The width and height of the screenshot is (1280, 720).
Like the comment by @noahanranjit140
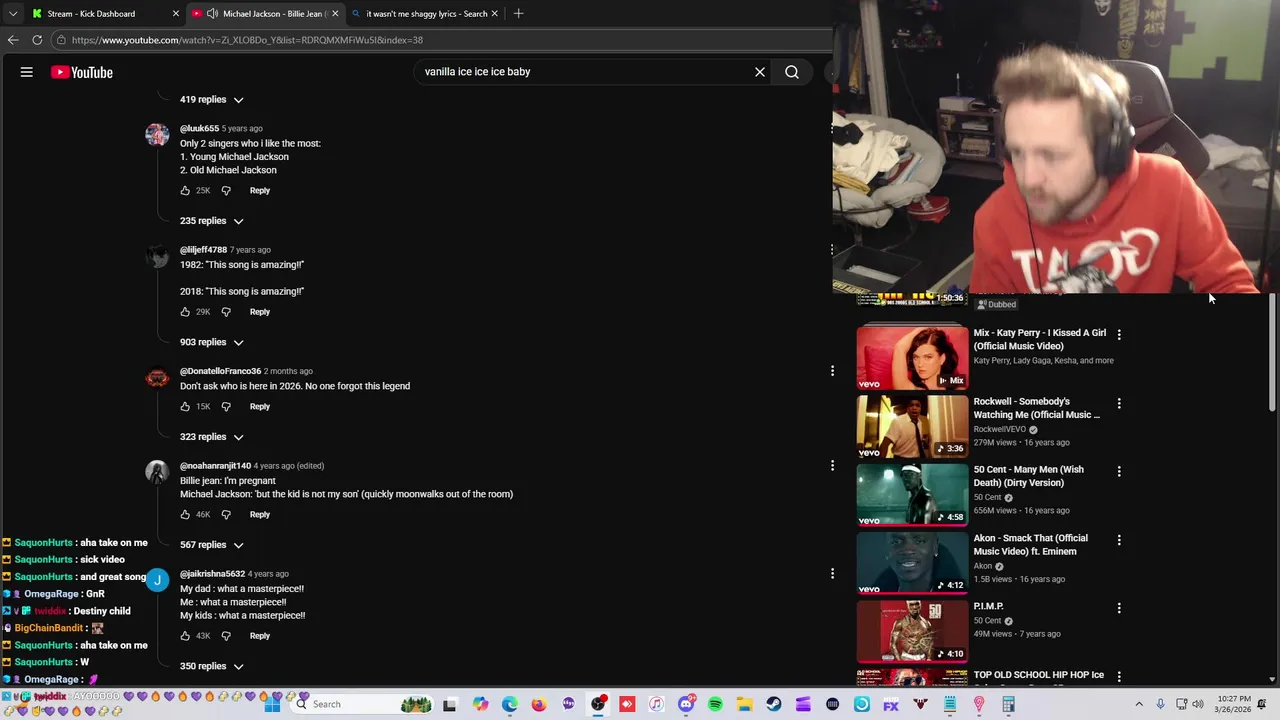pos(185,515)
